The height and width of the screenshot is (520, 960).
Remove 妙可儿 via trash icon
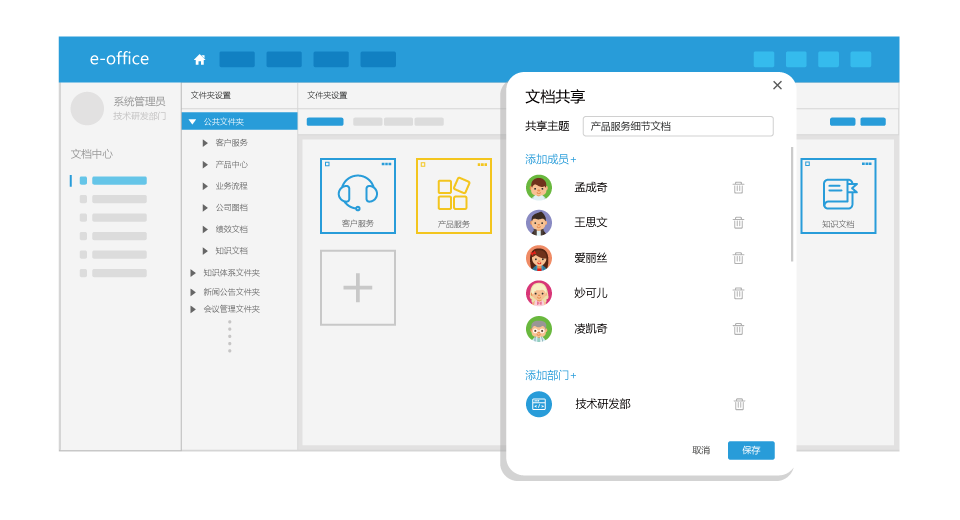coord(738,293)
